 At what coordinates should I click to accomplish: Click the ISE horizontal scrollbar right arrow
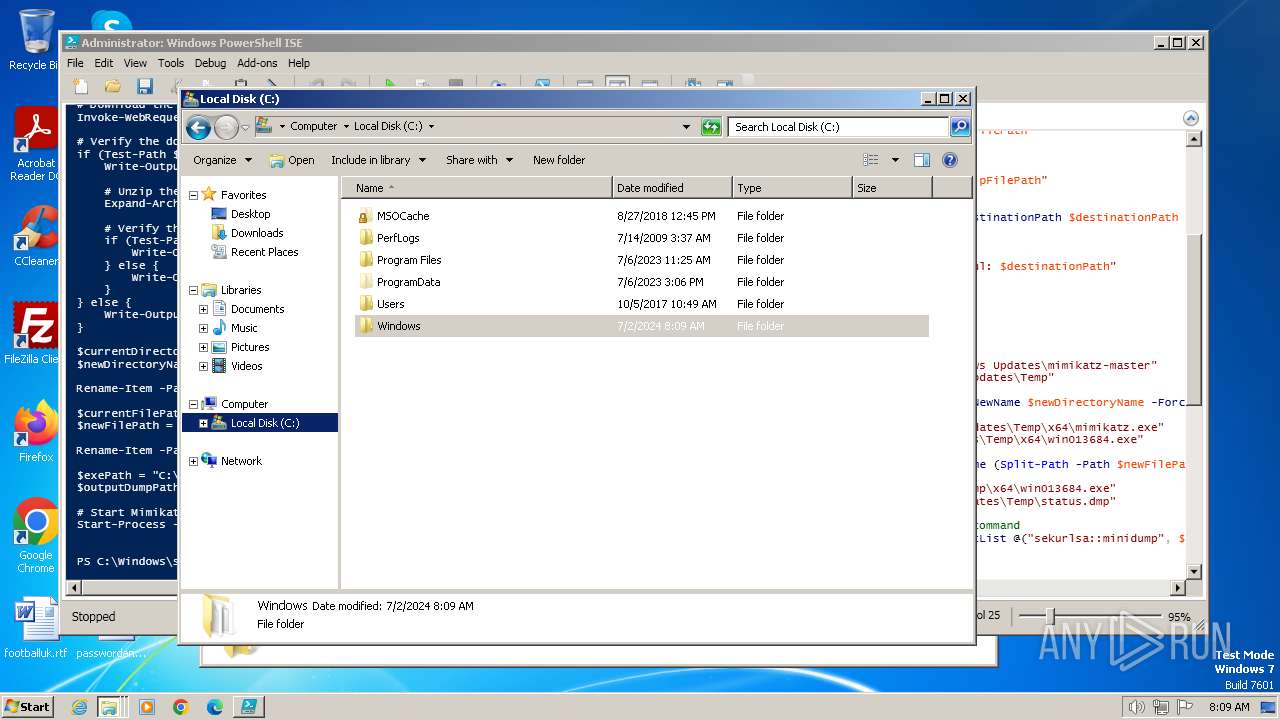pos(1178,588)
